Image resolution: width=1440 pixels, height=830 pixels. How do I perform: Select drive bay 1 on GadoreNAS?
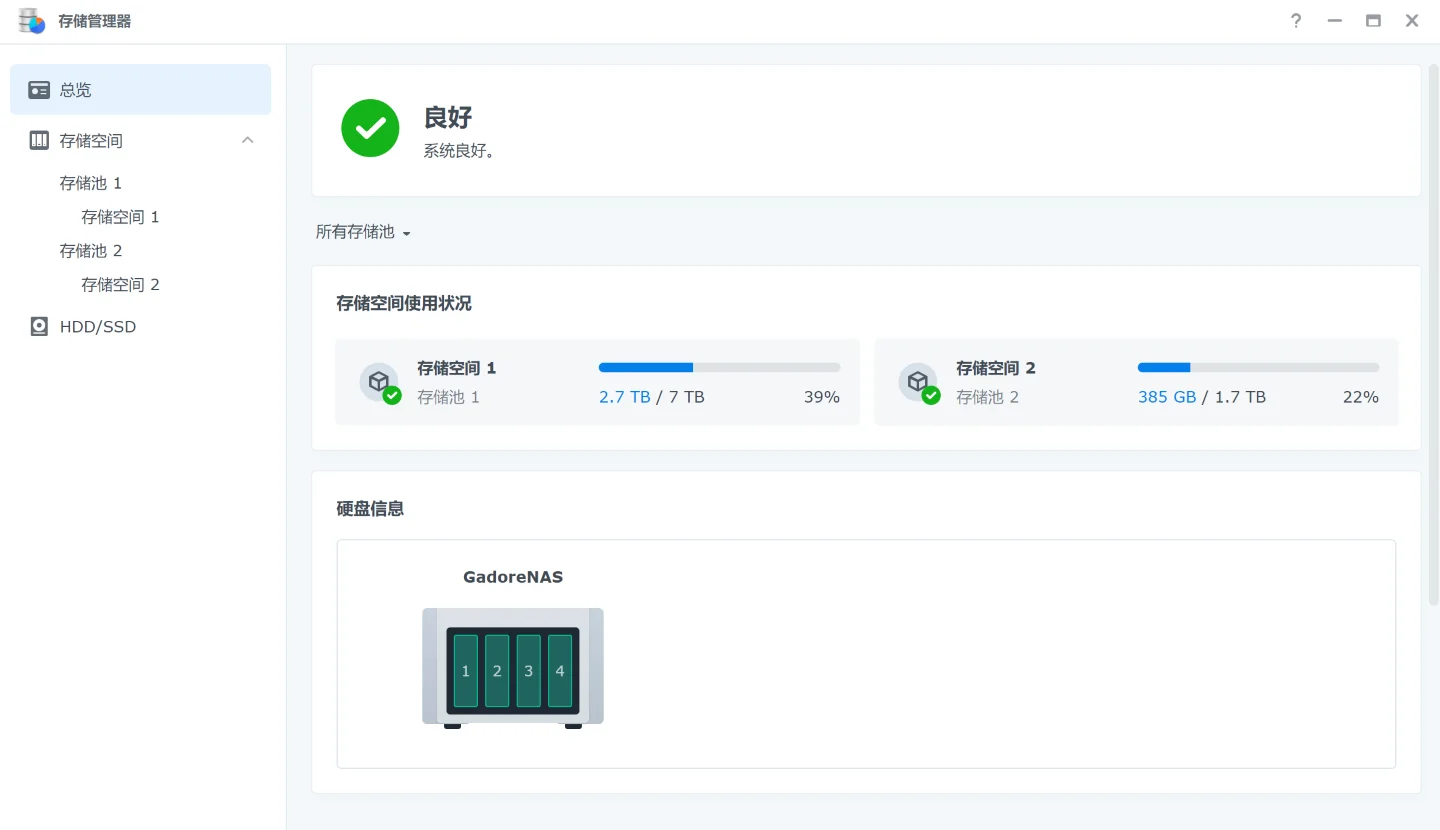pos(466,671)
